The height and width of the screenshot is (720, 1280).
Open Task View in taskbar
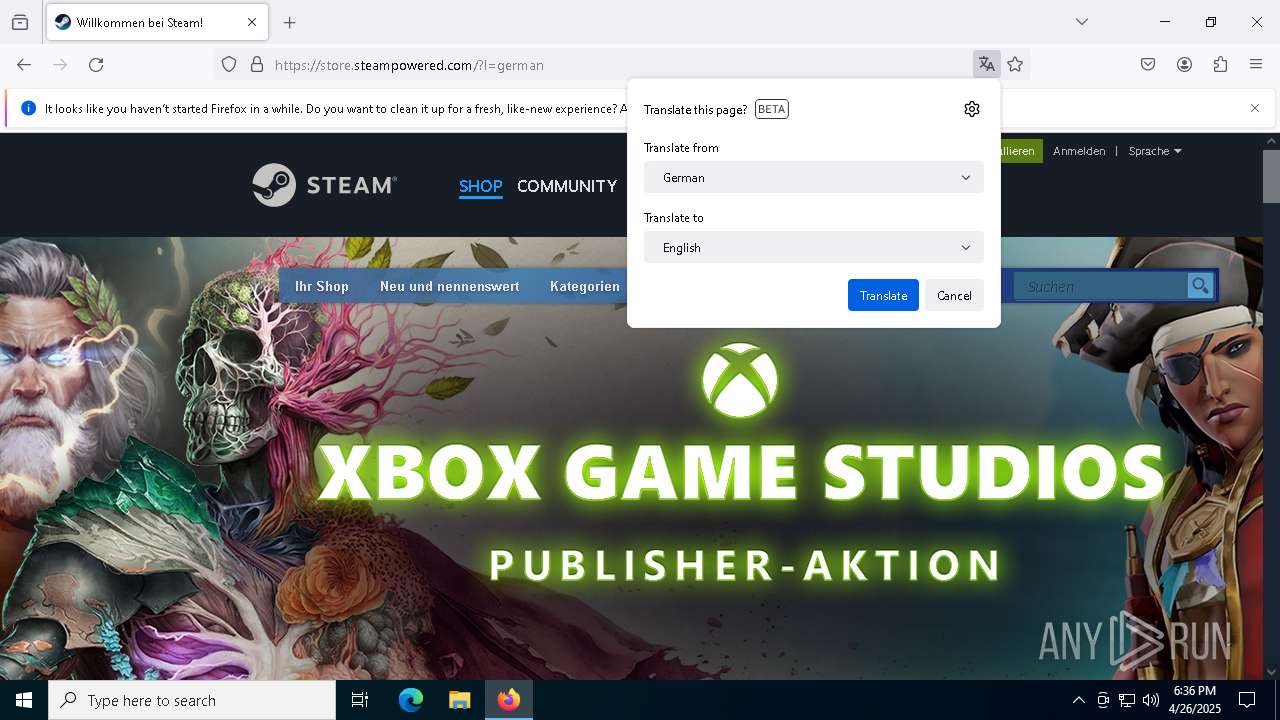[x=360, y=700]
